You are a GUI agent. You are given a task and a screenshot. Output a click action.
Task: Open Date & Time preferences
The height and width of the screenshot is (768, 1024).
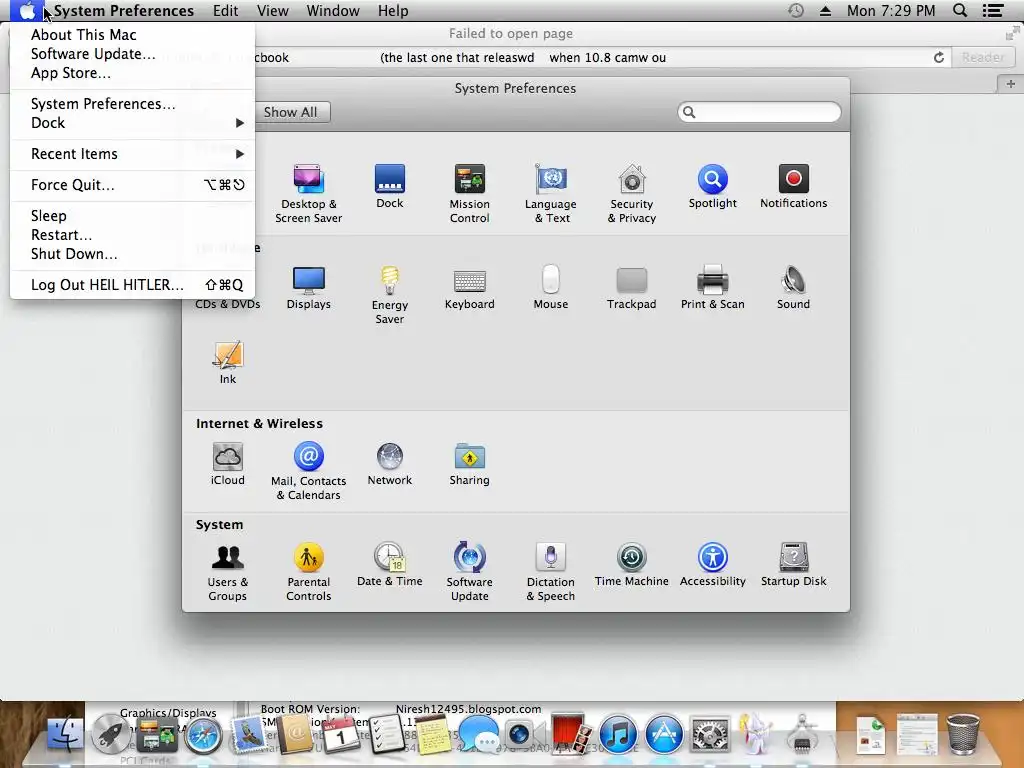click(x=389, y=564)
